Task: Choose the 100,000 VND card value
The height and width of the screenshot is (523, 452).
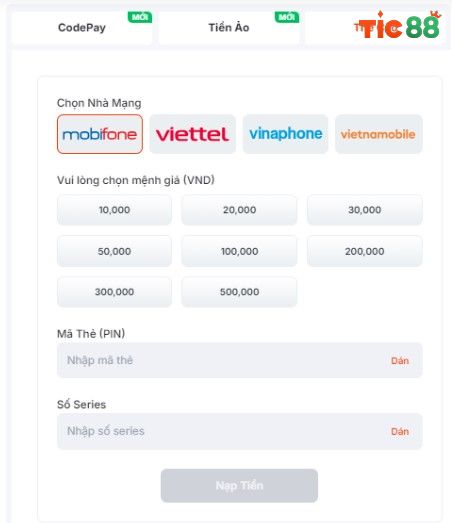Action: pos(239,251)
